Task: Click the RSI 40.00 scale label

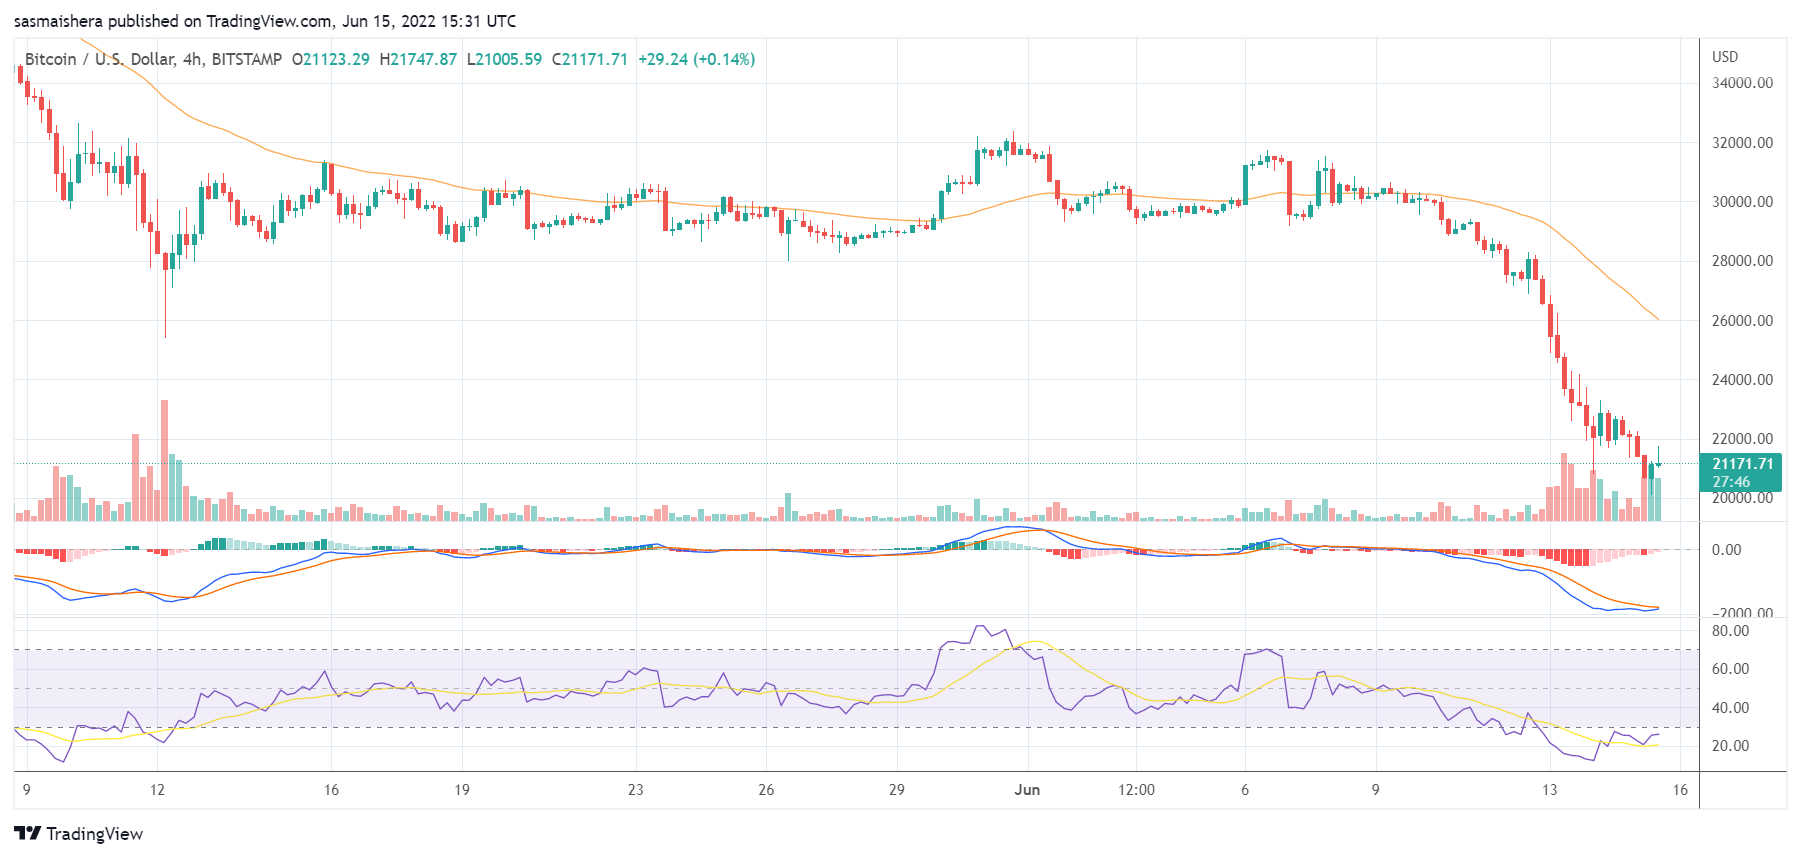Action: point(1730,708)
